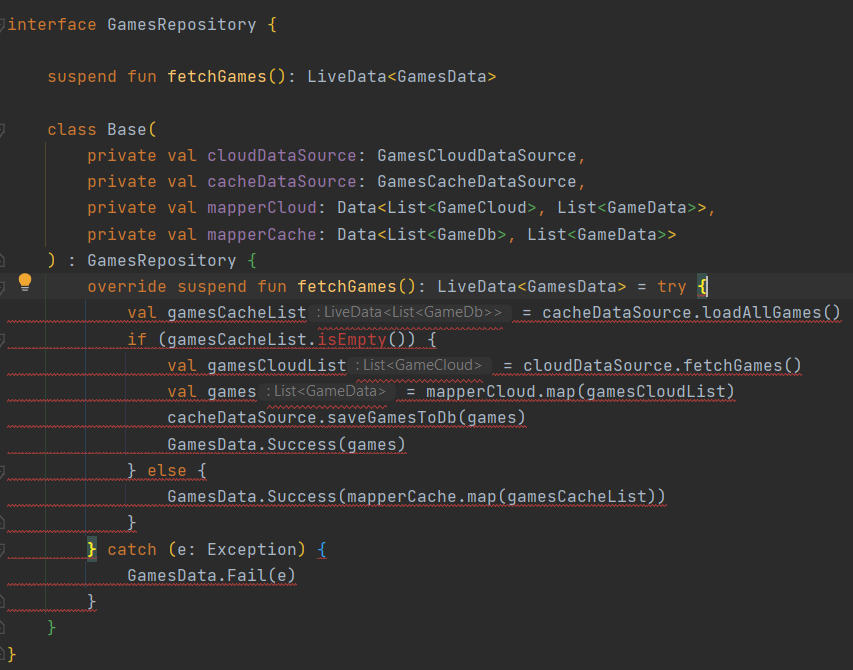The width and height of the screenshot is (853, 670).
Task: Click the yellow lightbulb quick-fix icon
Action: (25, 282)
